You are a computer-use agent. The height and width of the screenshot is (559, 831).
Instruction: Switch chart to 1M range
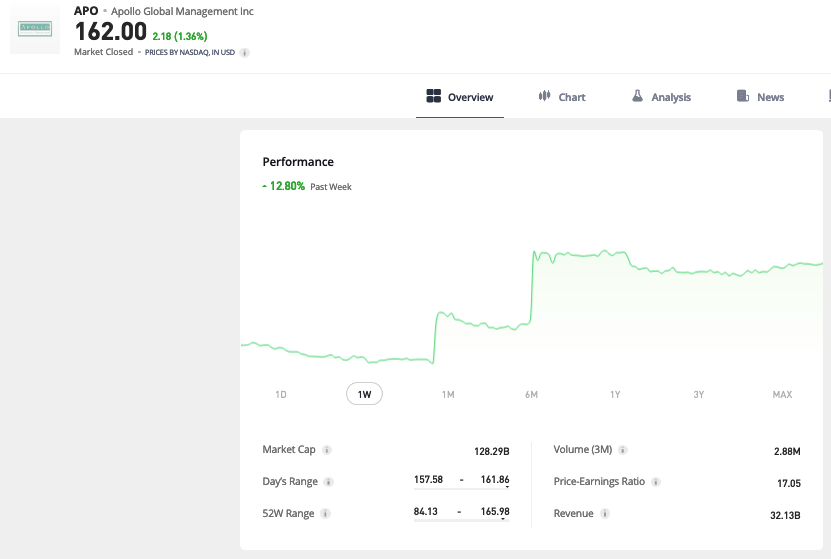tap(448, 395)
